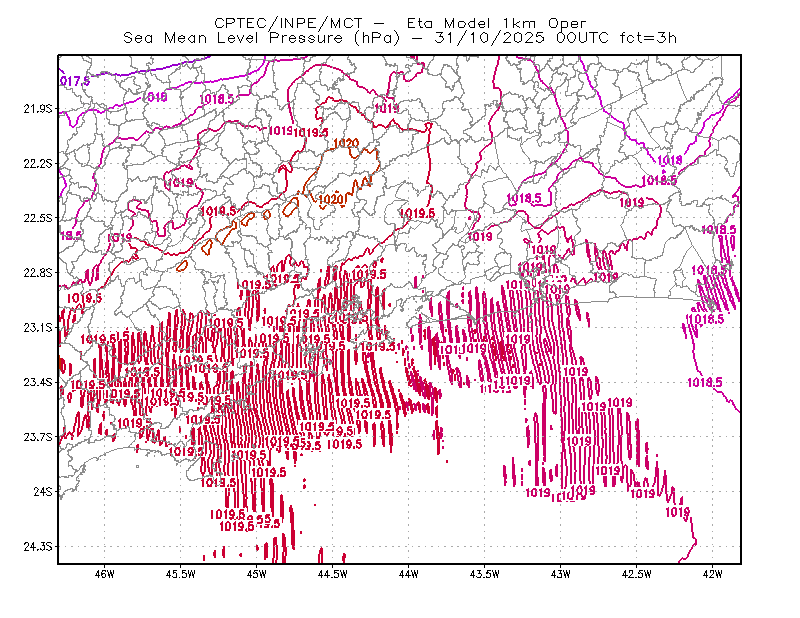Click the 23.4S latitude axis label

click(x=38, y=382)
